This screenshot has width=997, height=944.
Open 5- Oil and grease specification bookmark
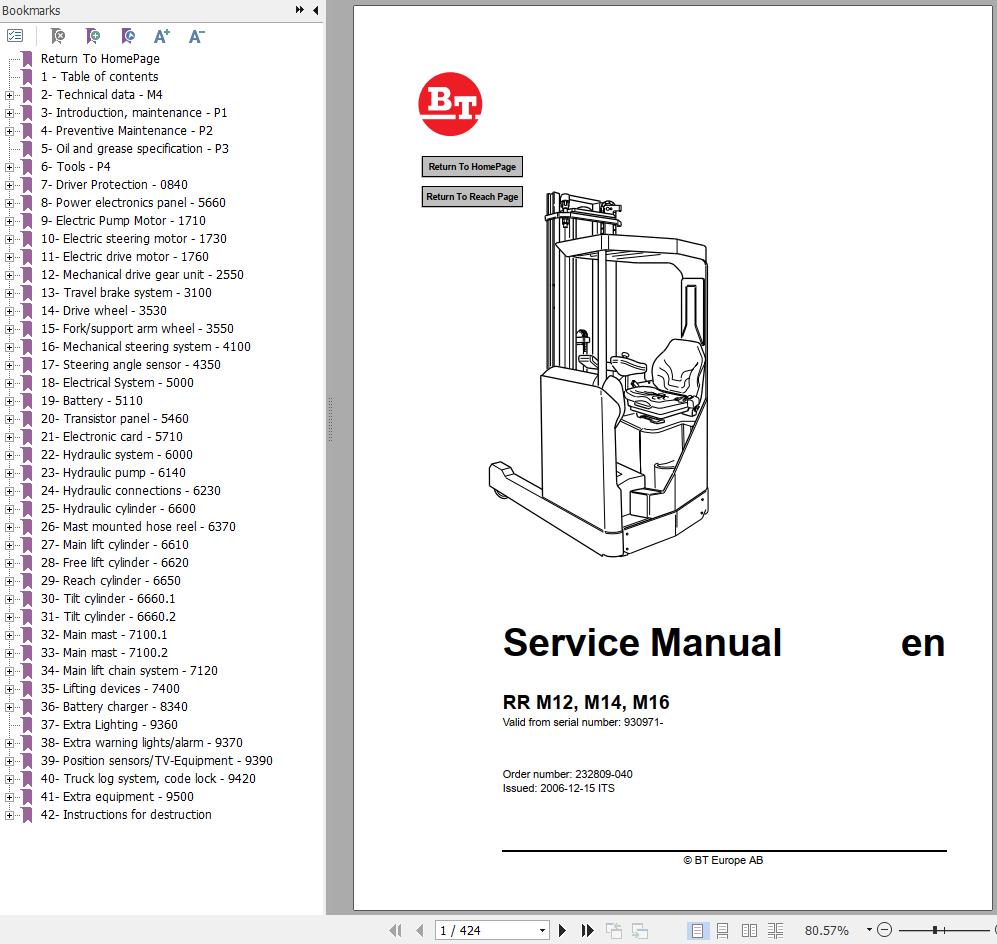tap(134, 149)
